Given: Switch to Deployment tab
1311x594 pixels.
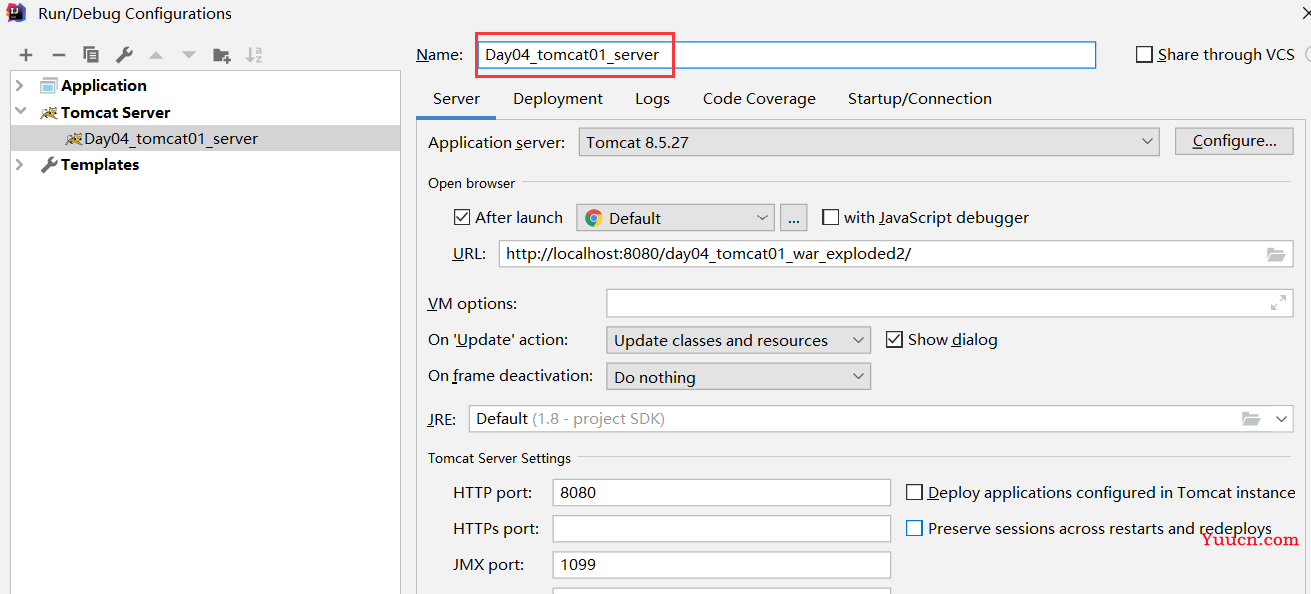Looking at the screenshot, I should (558, 99).
